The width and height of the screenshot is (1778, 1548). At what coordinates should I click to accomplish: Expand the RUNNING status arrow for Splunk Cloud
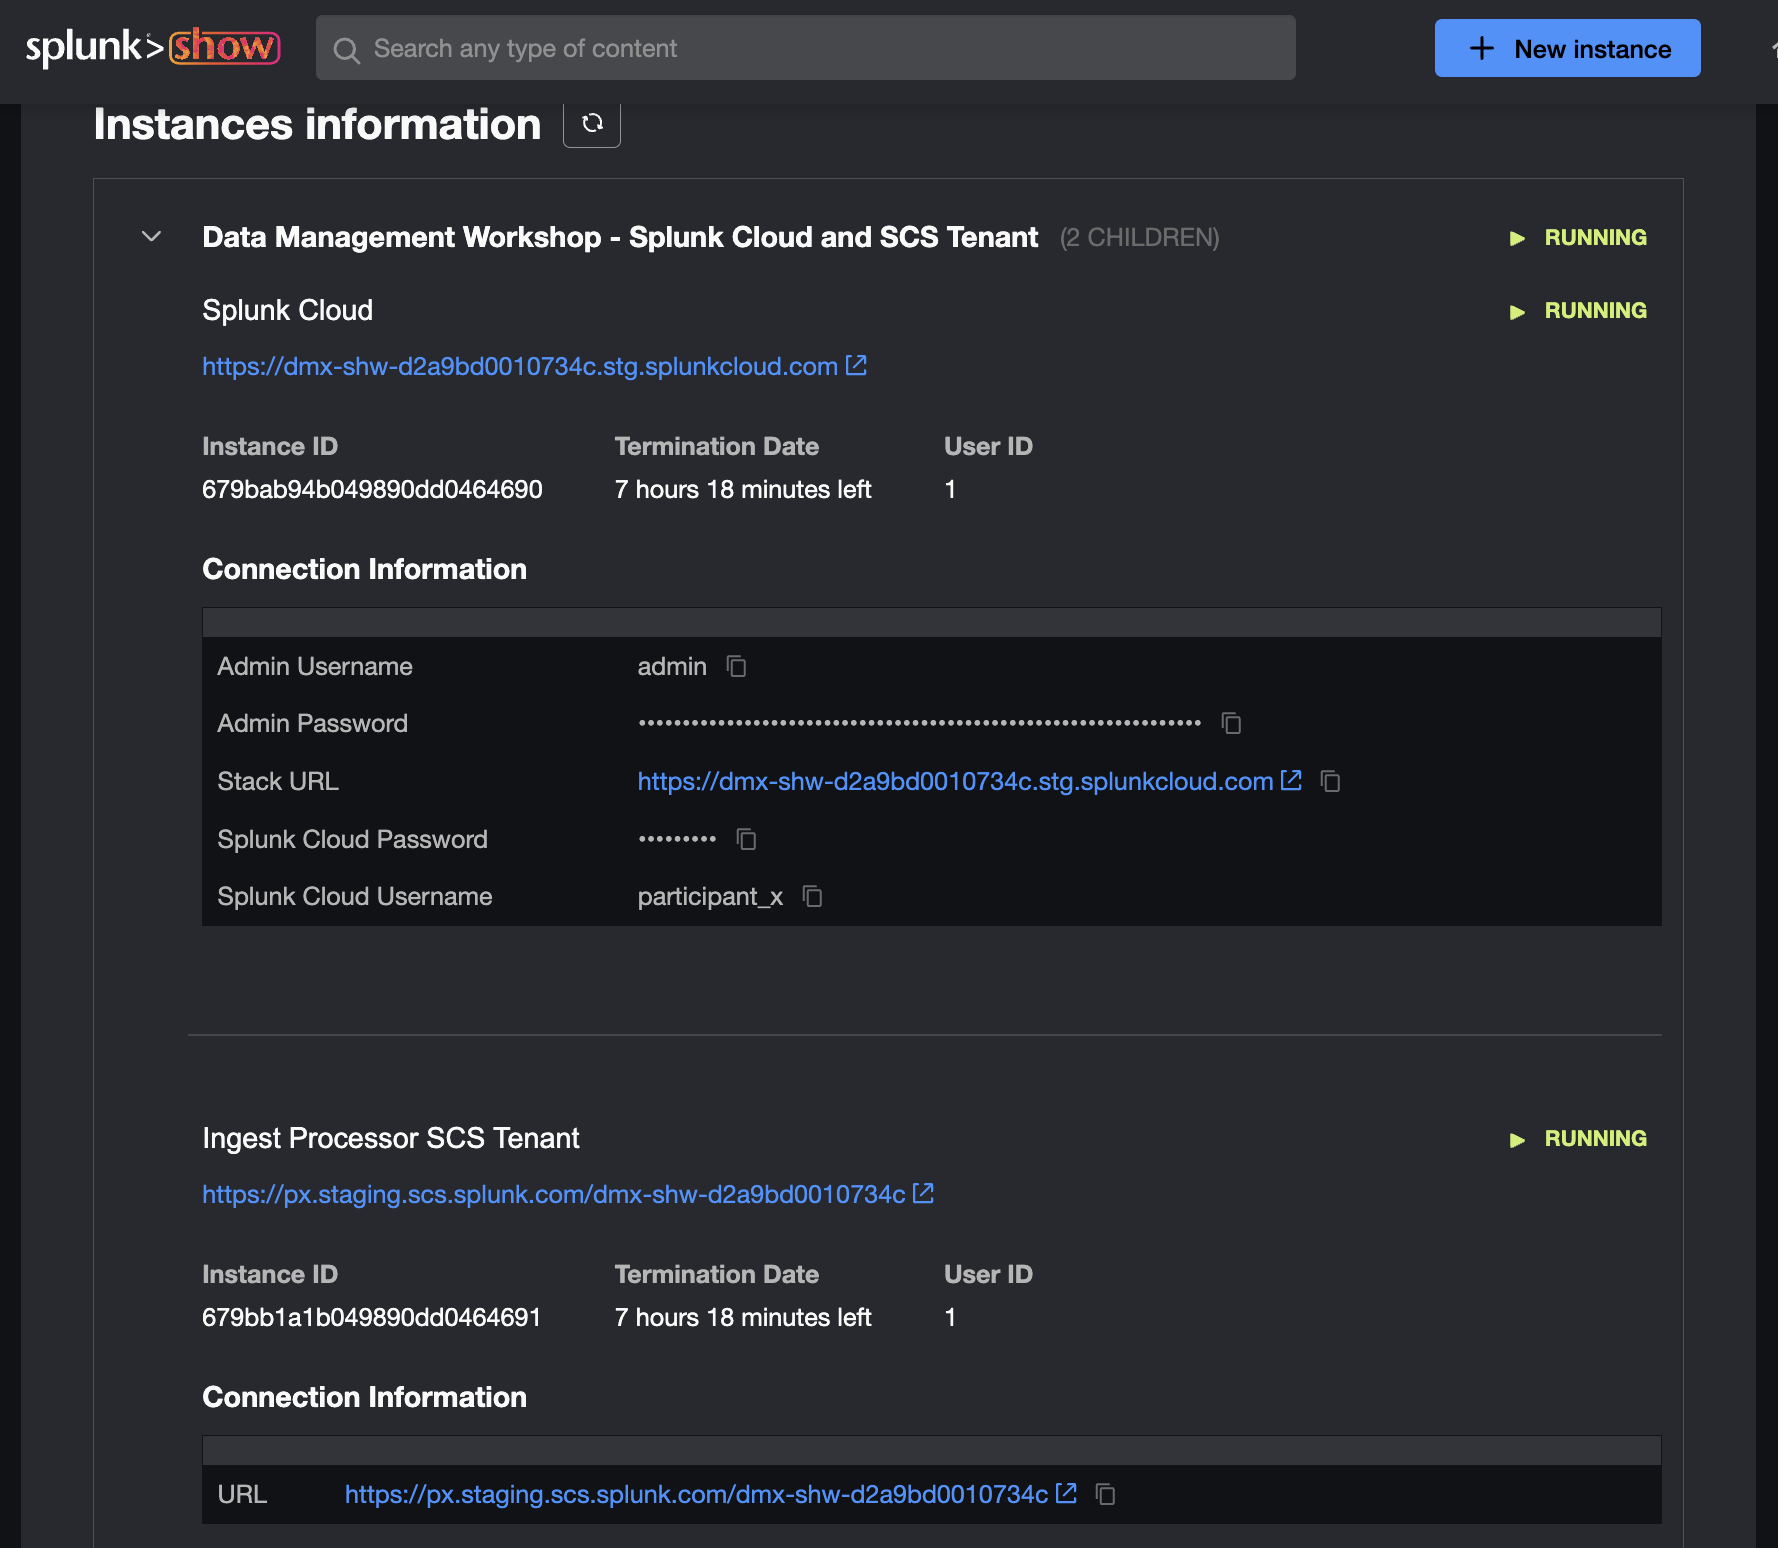(x=1517, y=311)
